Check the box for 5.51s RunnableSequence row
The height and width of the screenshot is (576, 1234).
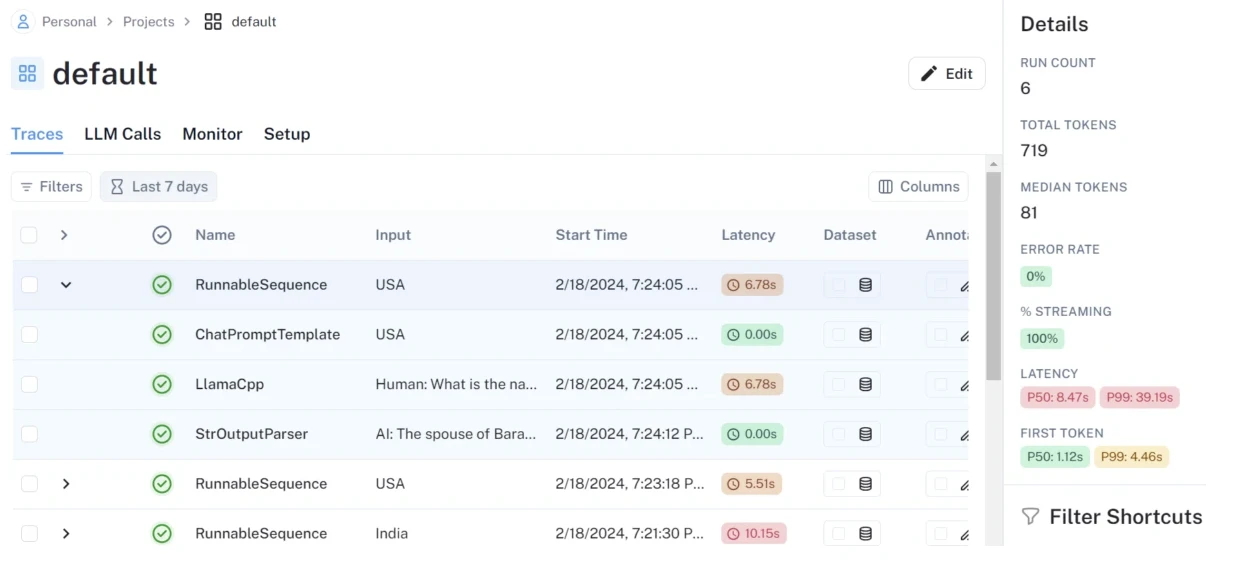click(x=29, y=484)
